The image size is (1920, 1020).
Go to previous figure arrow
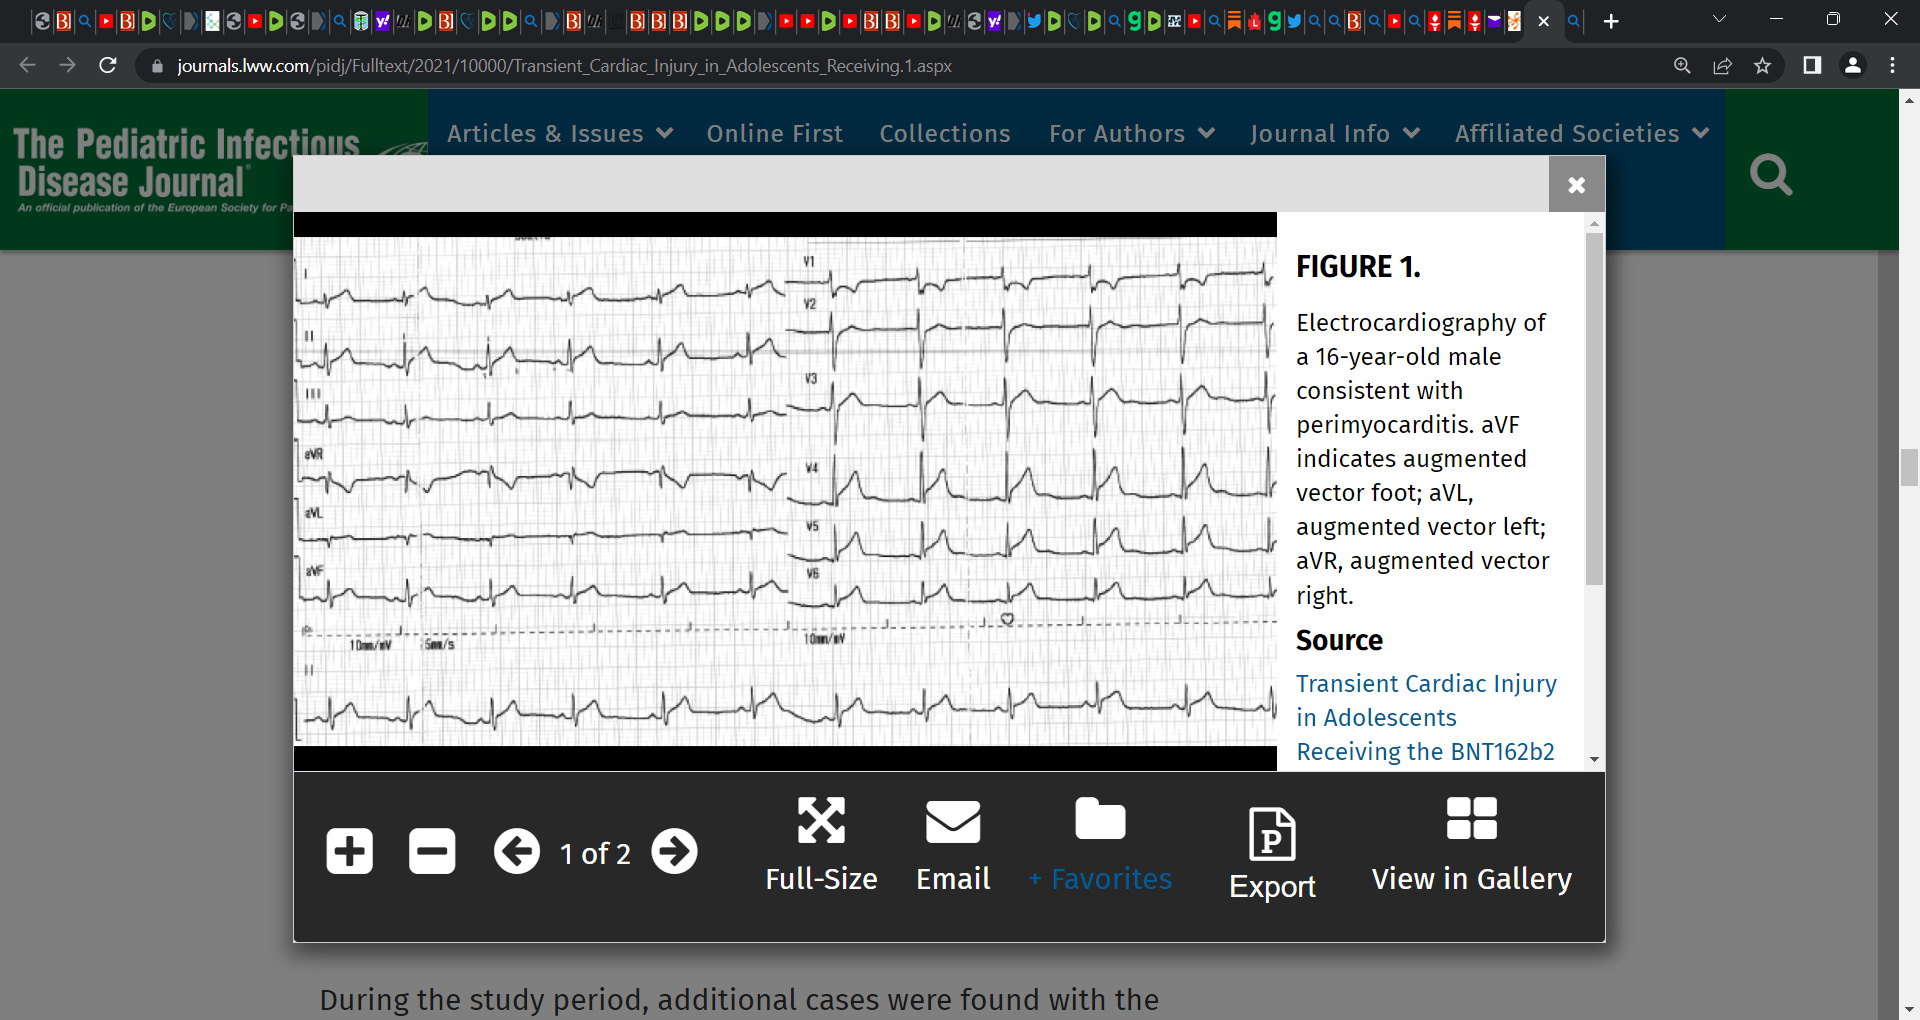(517, 852)
